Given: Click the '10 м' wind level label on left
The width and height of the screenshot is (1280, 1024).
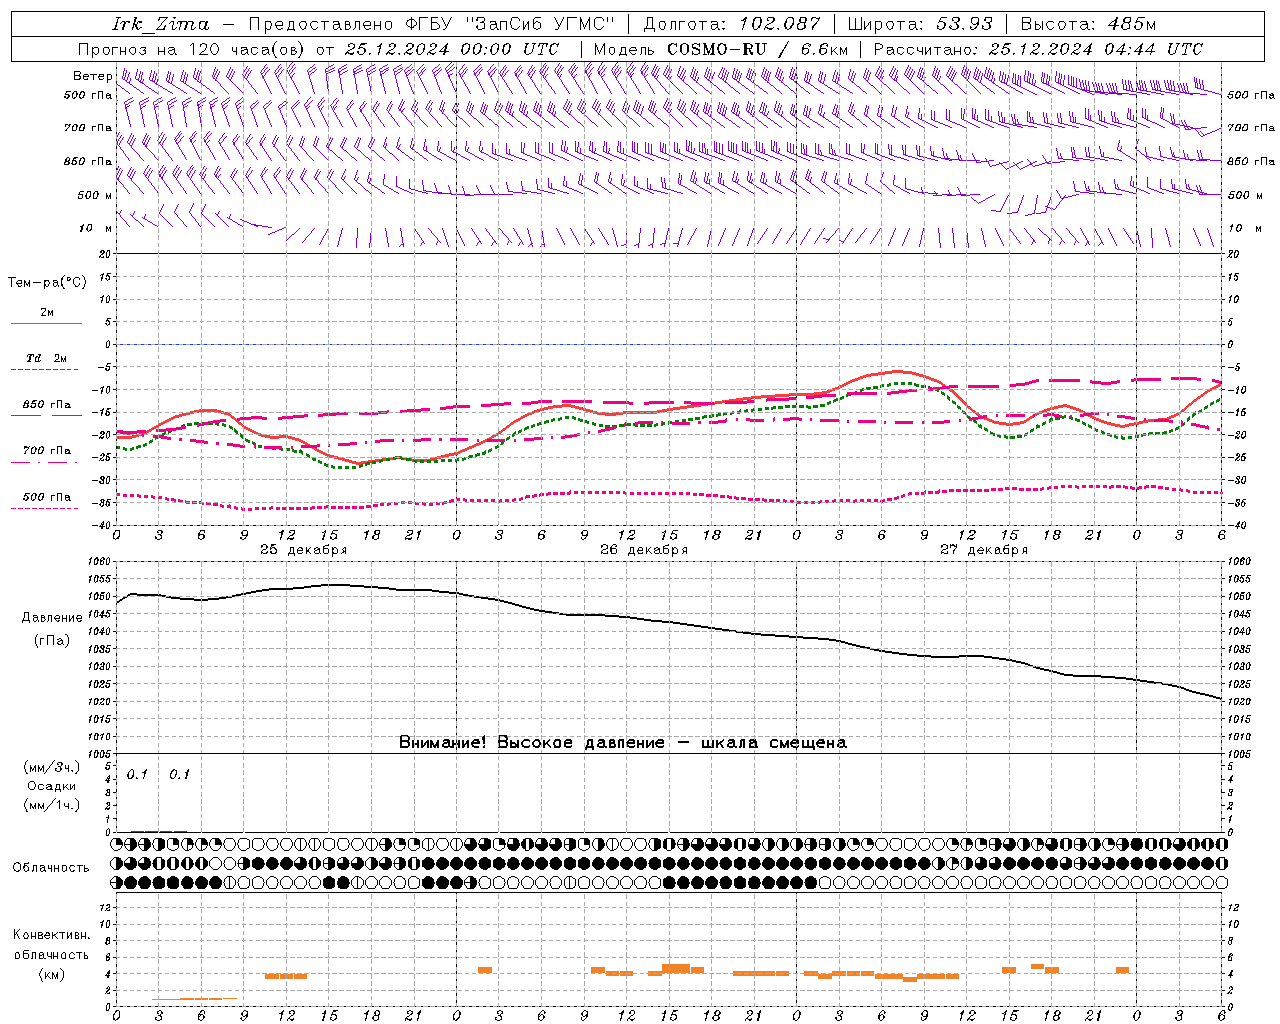Looking at the screenshot, I should [96, 228].
